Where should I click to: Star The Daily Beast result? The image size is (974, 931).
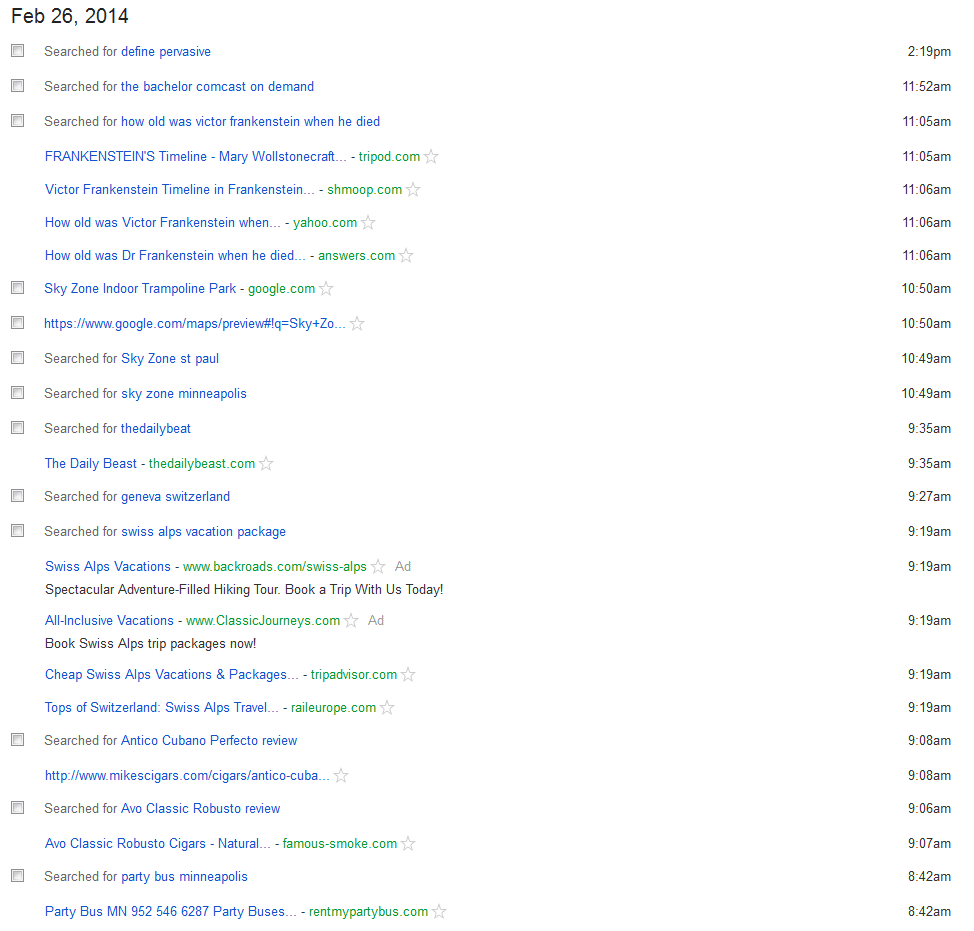266,463
